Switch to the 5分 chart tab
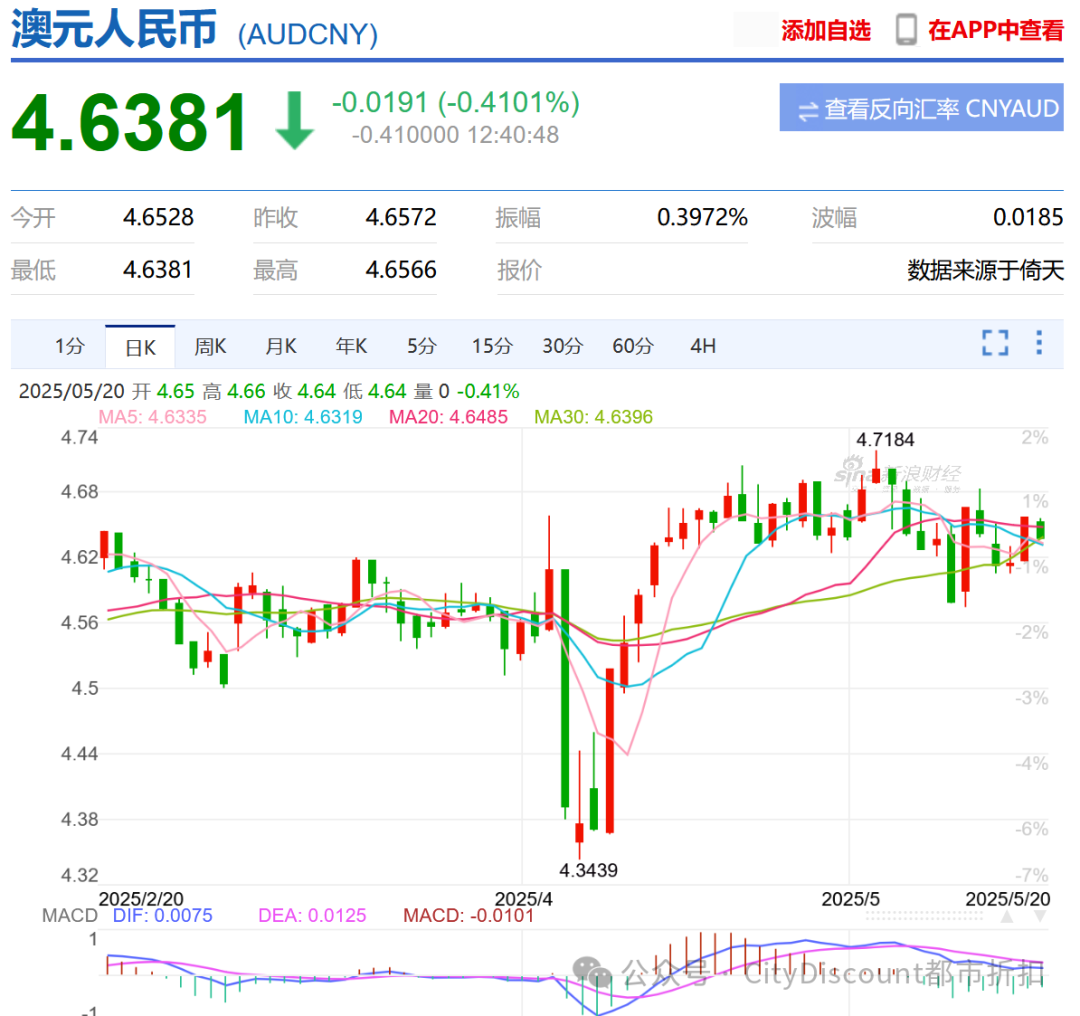Screen dimensions: 1080x1016 (x=422, y=346)
